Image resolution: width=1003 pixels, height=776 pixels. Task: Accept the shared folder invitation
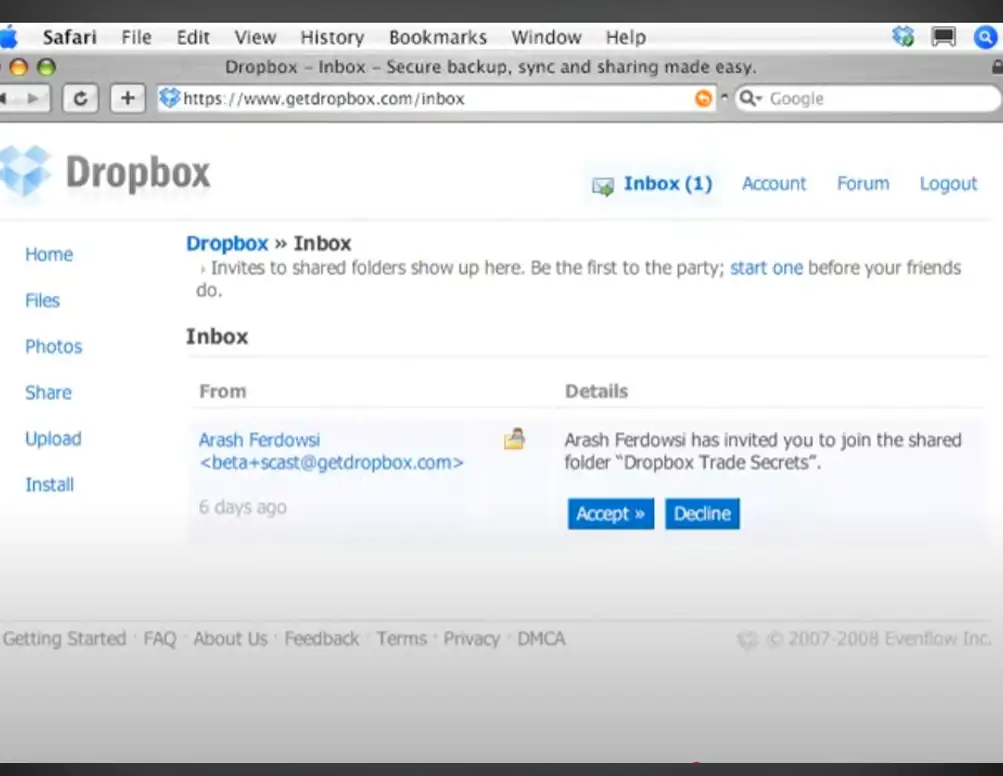click(611, 514)
